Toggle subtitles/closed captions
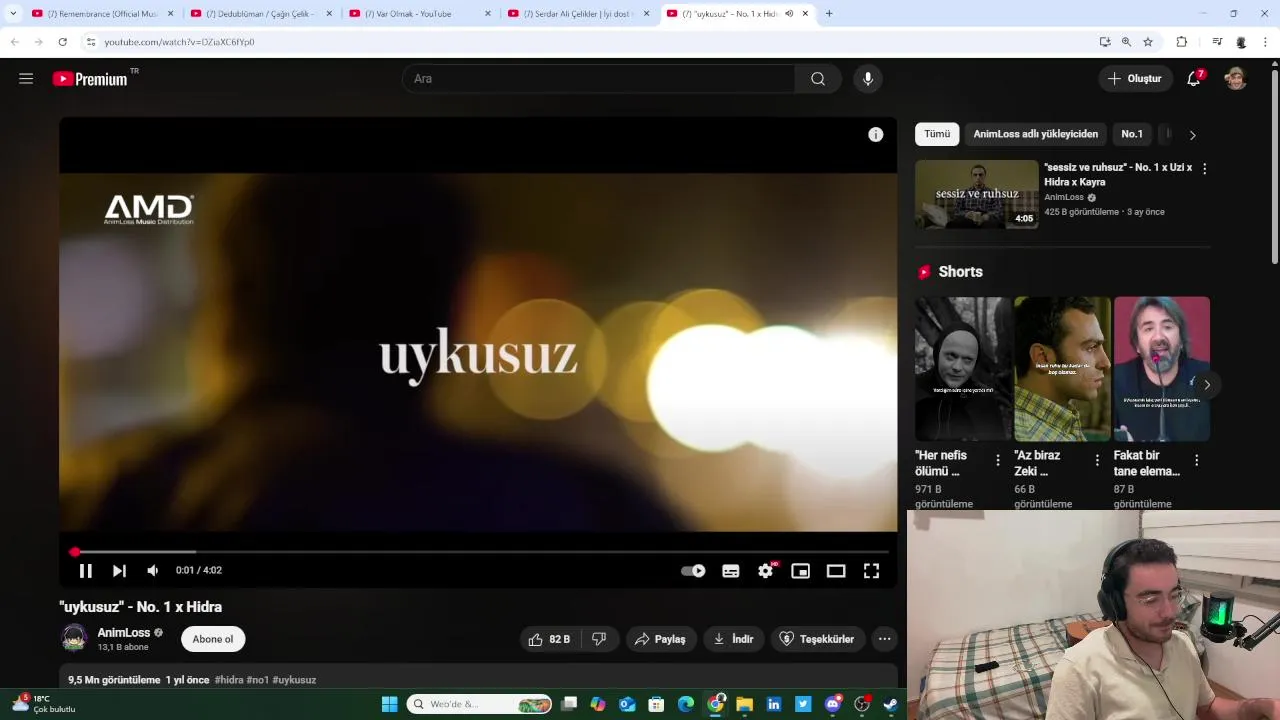This screenshot has width=1280, height=720. 731,570
